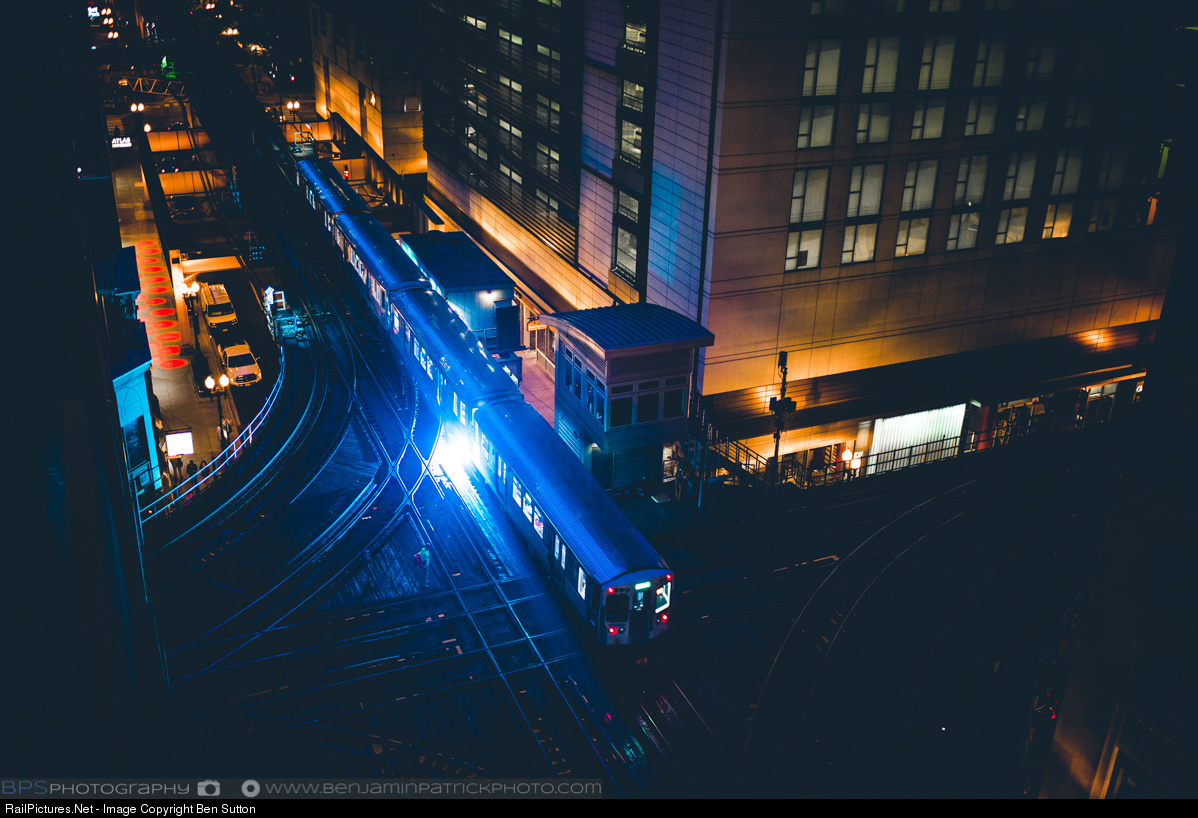Open the www.benjaminpatrickphoto.com watermark link

tap(432, 788)
